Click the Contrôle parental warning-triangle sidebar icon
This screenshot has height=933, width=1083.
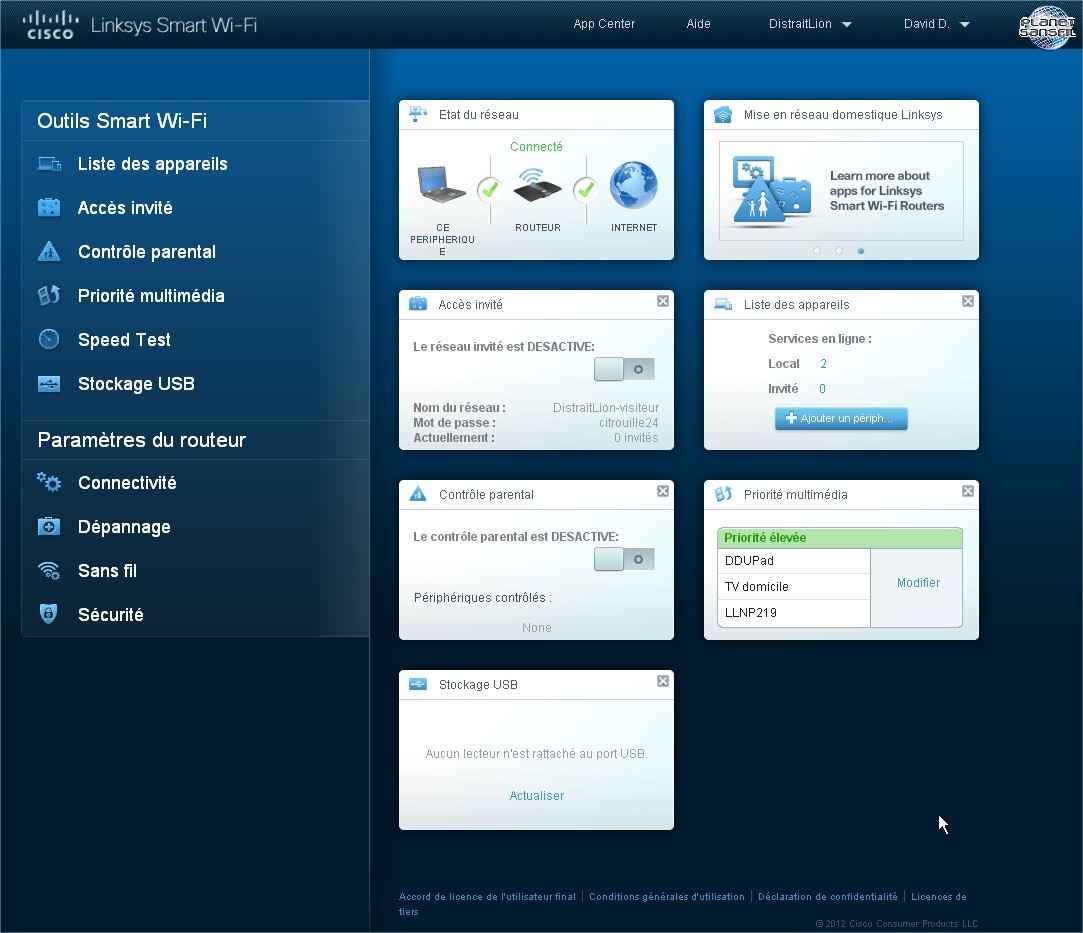coord(49,251)
